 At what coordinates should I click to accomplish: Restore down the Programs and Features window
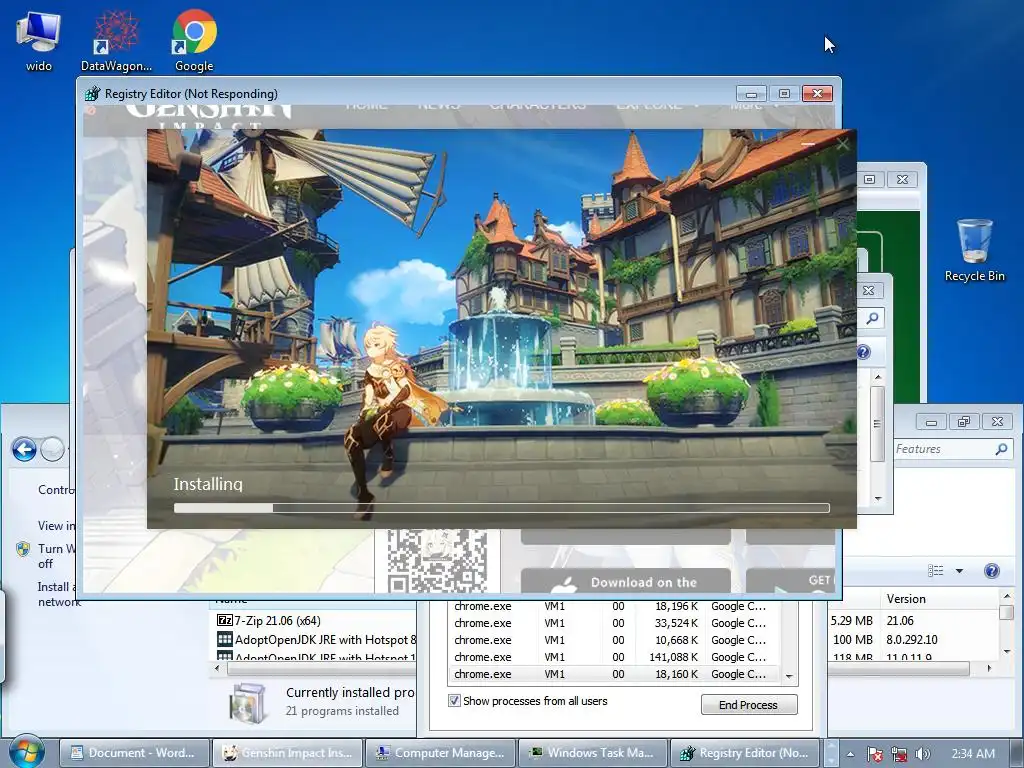(964, 422)
